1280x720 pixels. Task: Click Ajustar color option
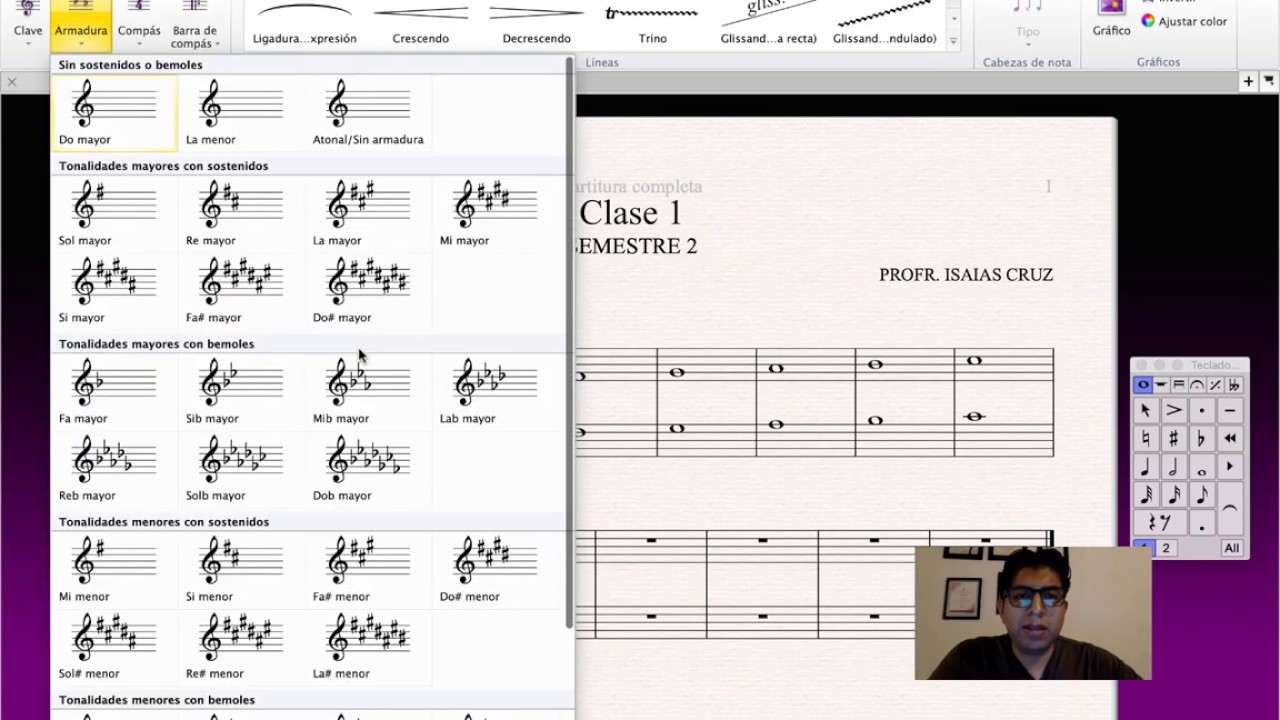1185,21
